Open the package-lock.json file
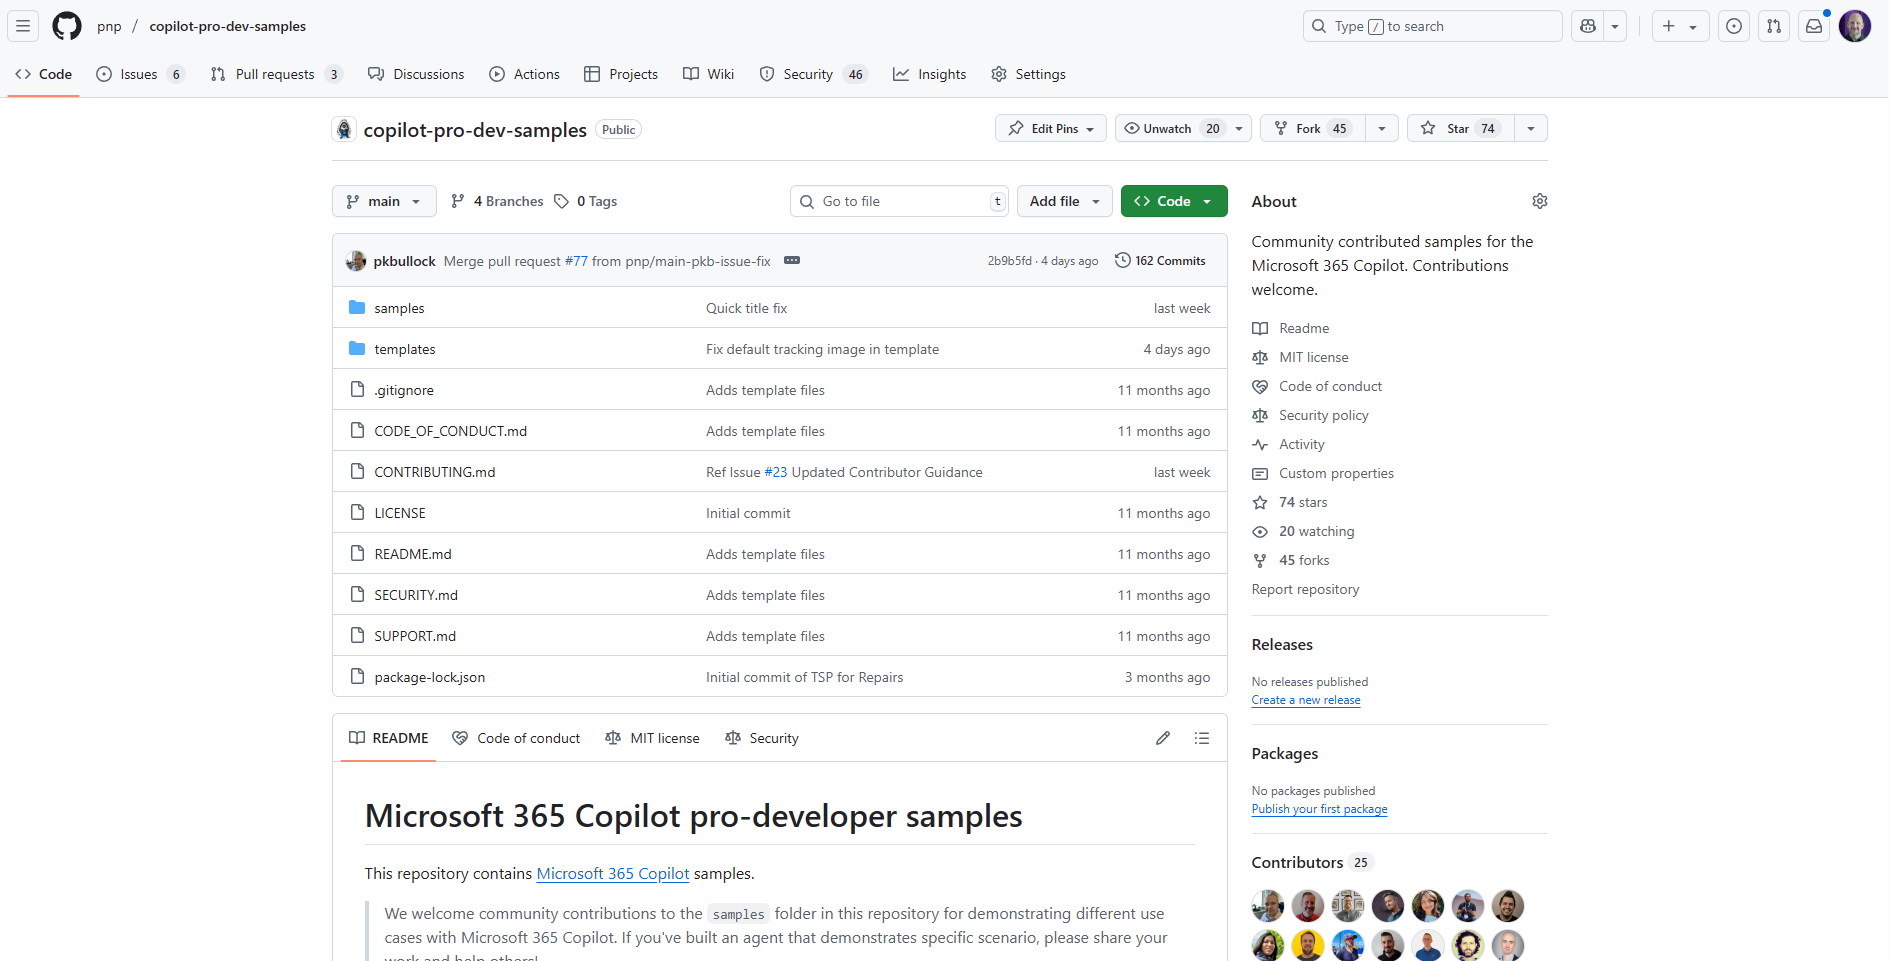This screenshot has height=961, width=1890. pos(430,677)
